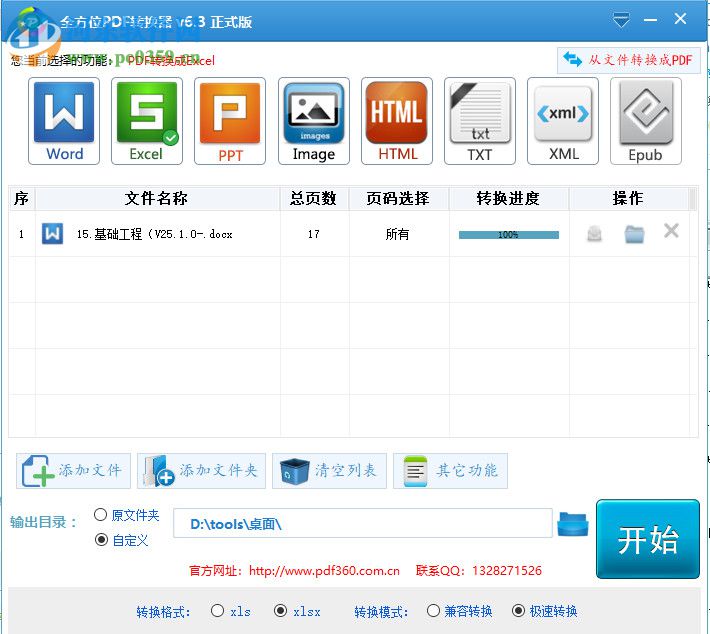The image size is (710, 634).
Task: Click 添加文件夹 to add a folder
Action: pos(201,471)
